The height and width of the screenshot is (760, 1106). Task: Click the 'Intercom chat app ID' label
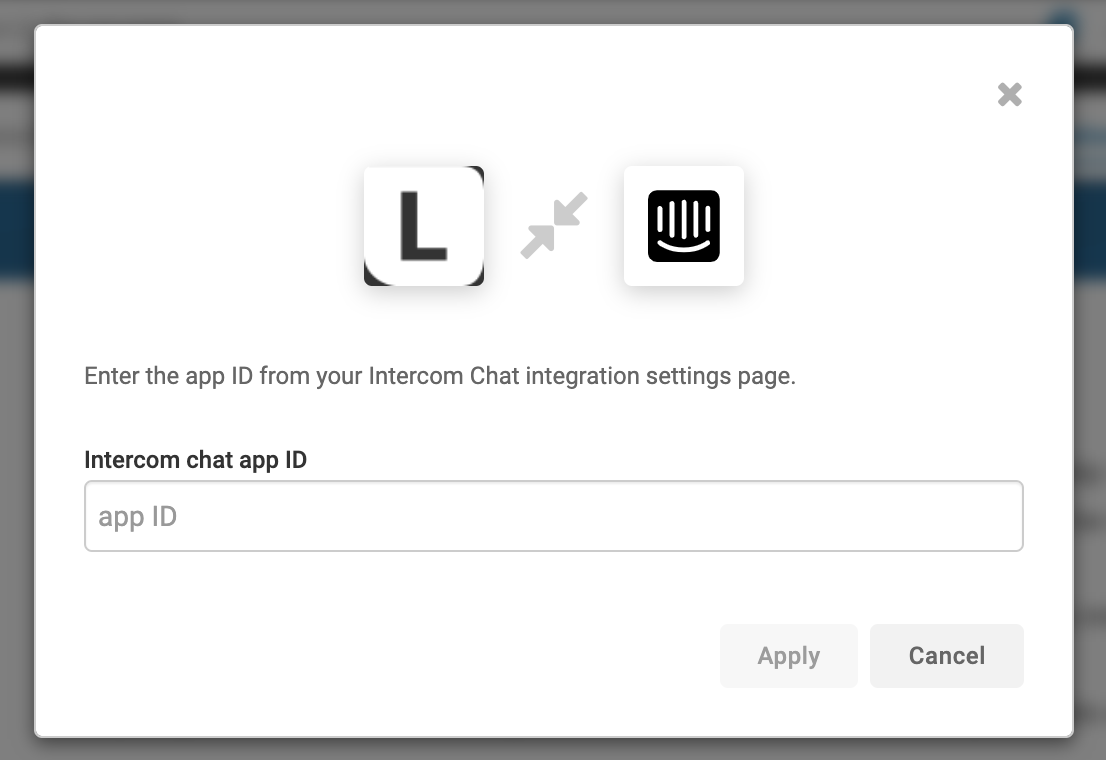click(x=195, y=460)
